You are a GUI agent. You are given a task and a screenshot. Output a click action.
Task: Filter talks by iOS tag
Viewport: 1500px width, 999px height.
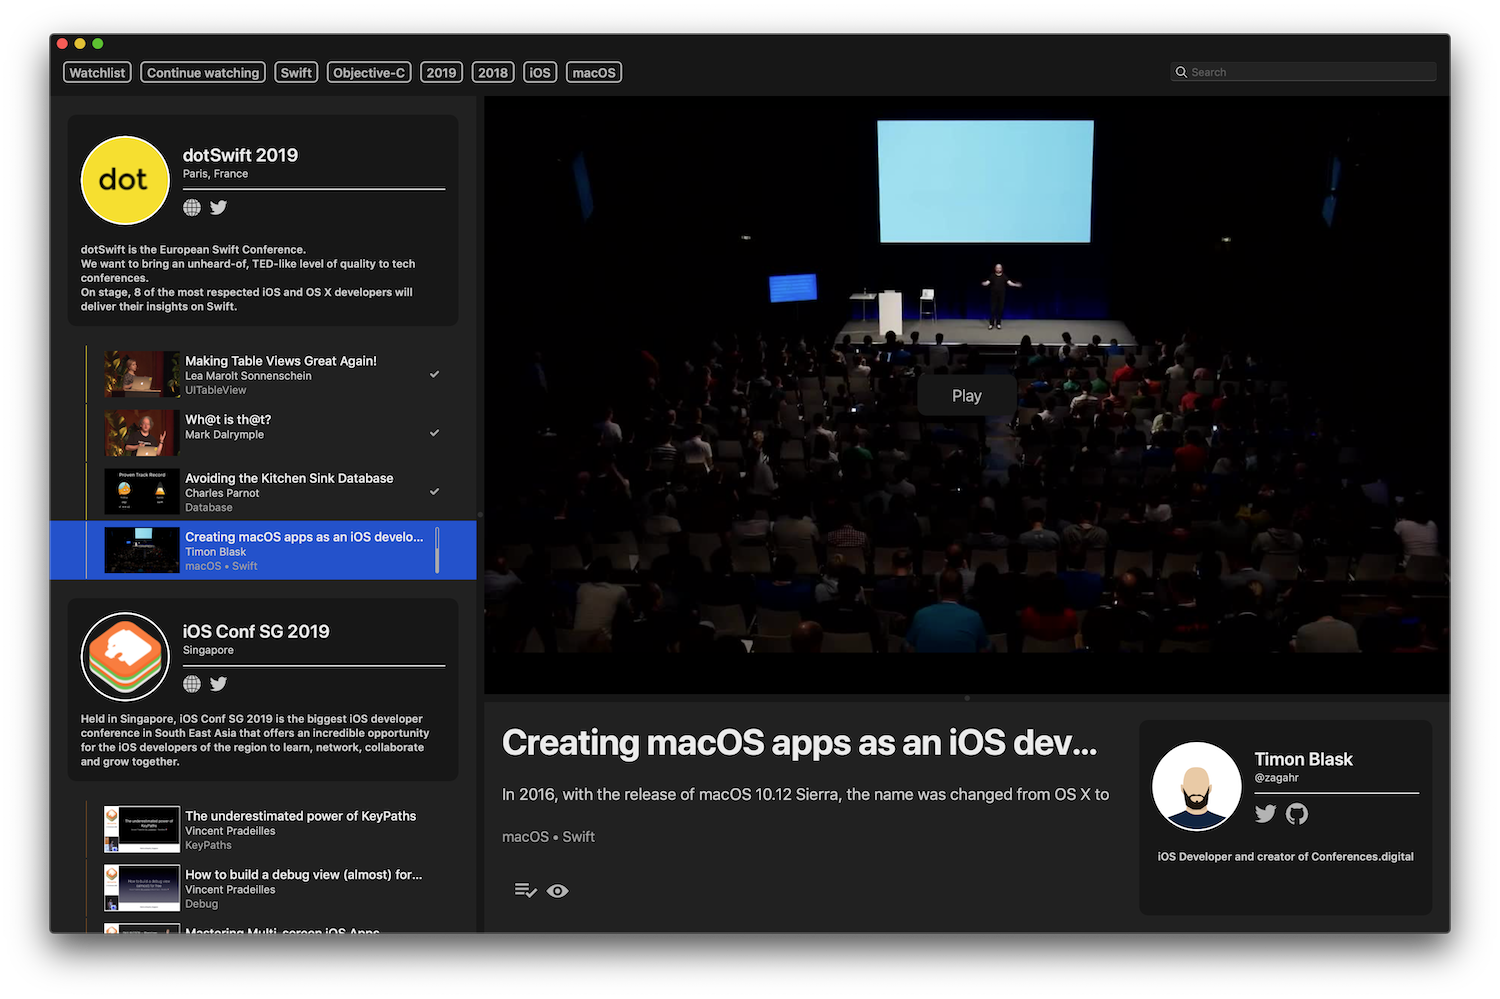pos(540,72)
